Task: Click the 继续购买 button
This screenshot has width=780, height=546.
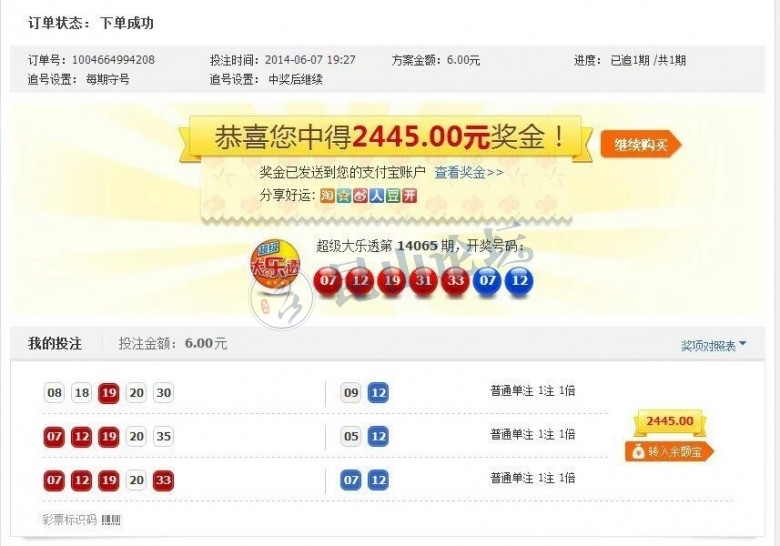Action: [641, 145]
